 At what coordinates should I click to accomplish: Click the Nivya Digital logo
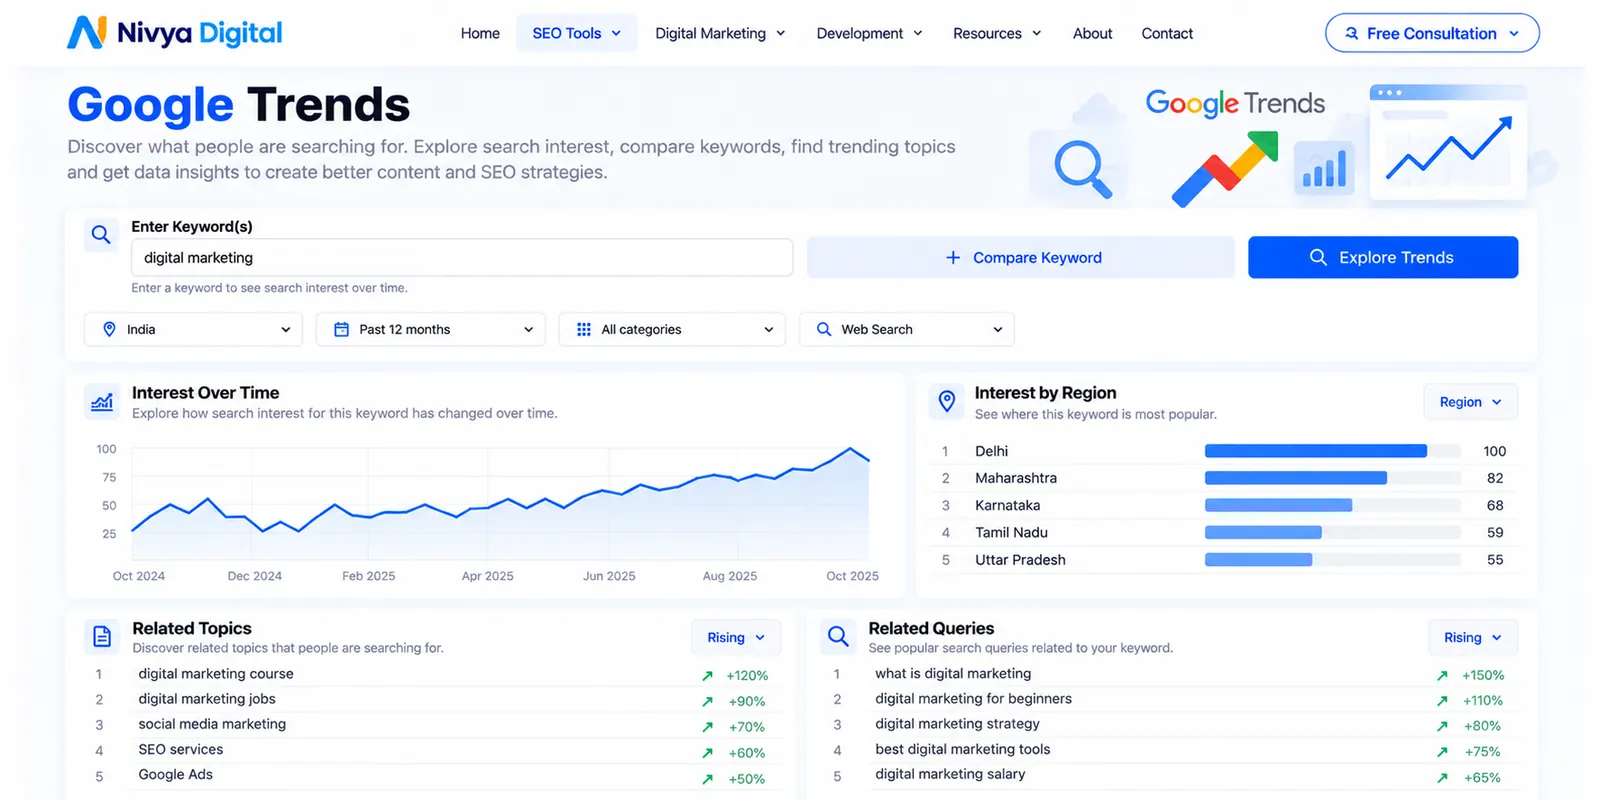(x=175, y=33)
